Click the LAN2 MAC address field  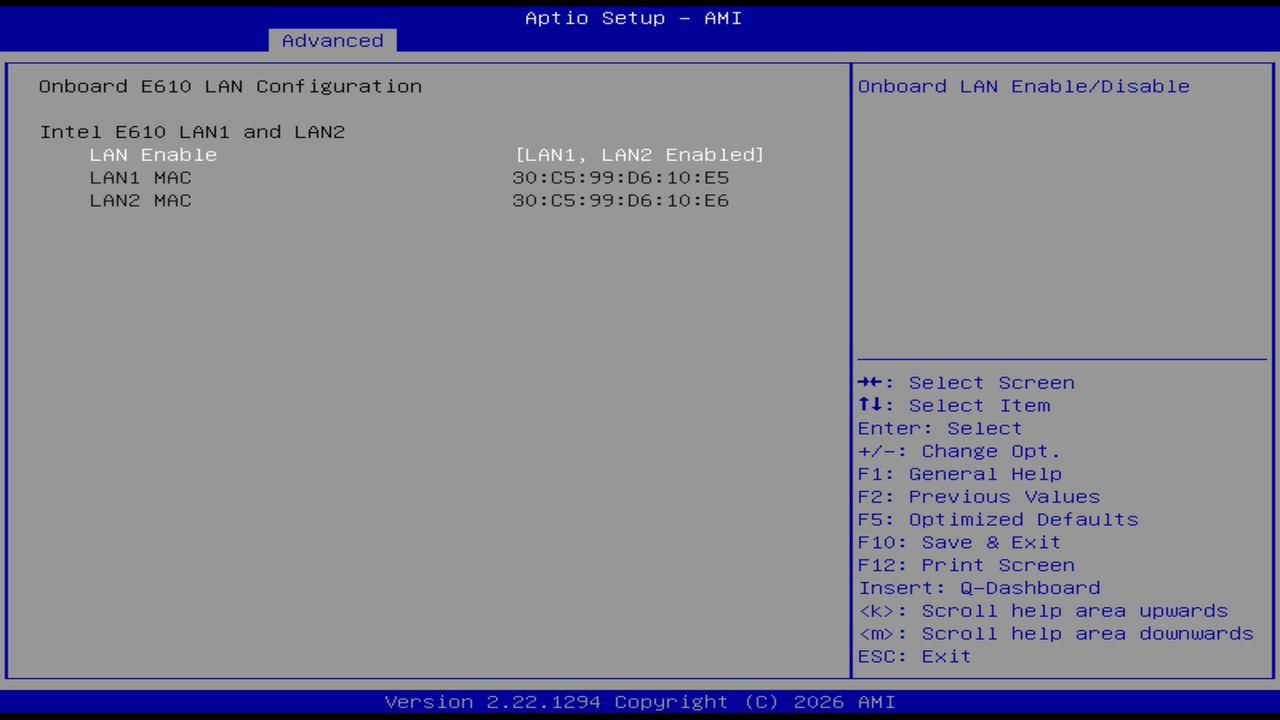[x=620, y=200]
